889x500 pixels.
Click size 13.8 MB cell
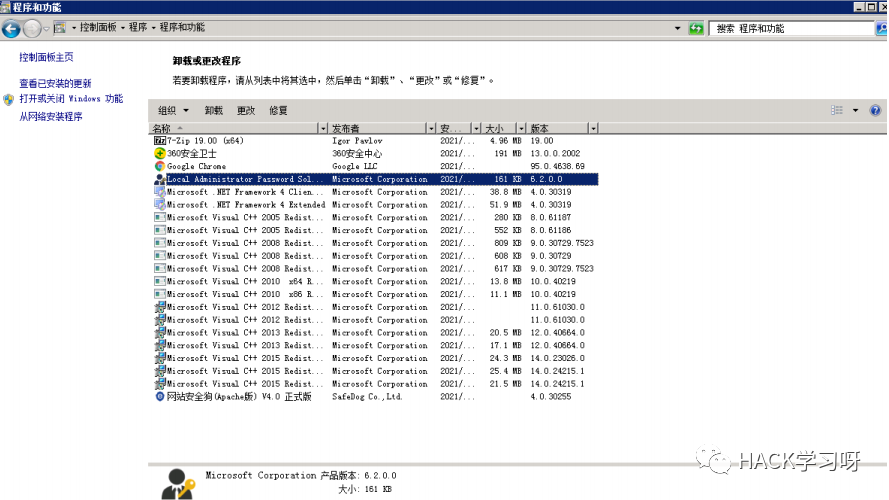[505, 281]
